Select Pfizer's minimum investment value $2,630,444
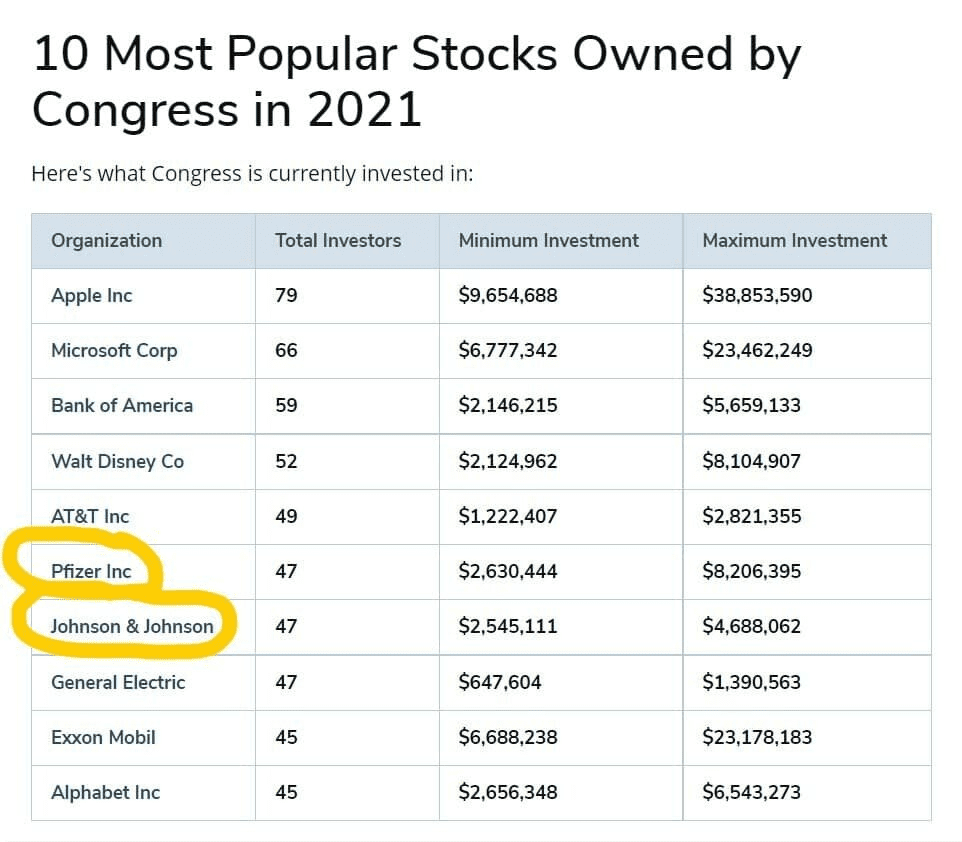This screenshot has height=842, width=962. coord(508,571)
